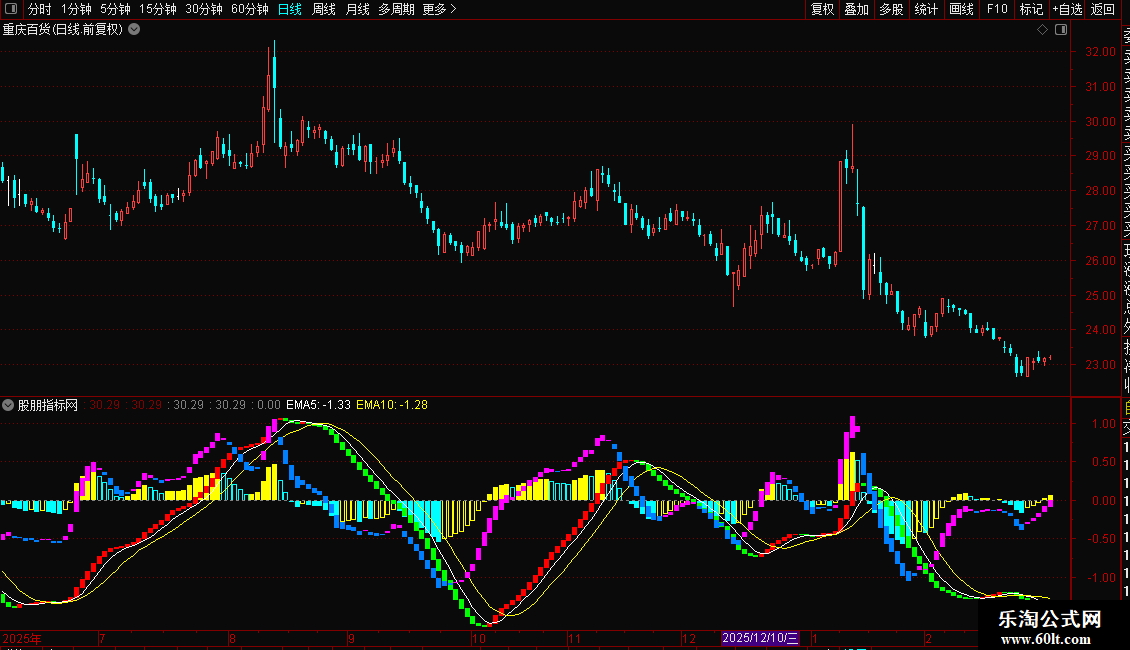
Task: Expand the 股朋指标网 indicator dropdown
Action: pyautogui.click(x=8, y=405)
